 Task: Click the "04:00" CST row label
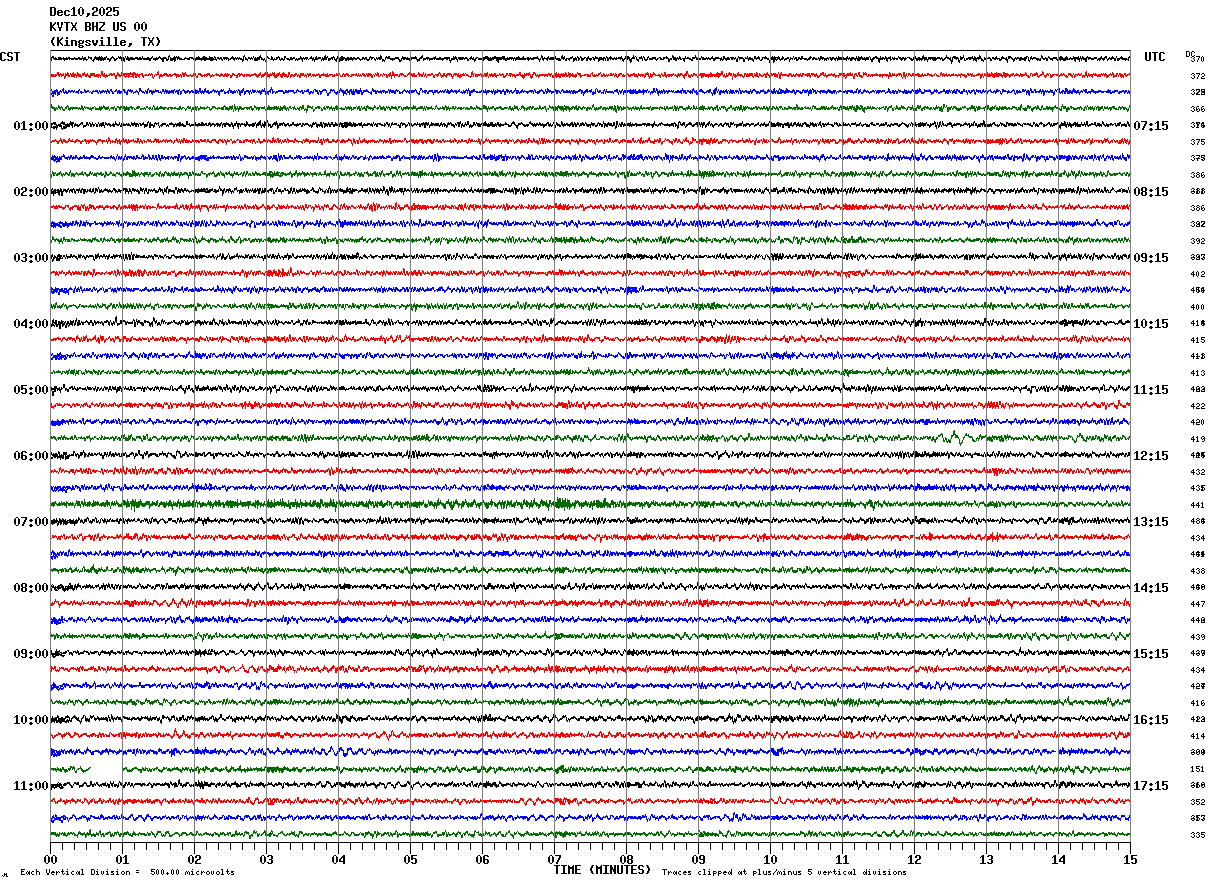pyautogui.click(x=31, y=324)
